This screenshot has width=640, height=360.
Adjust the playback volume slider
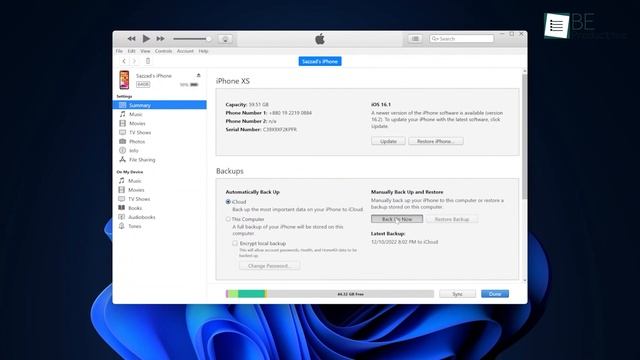(x=191, y=39)
